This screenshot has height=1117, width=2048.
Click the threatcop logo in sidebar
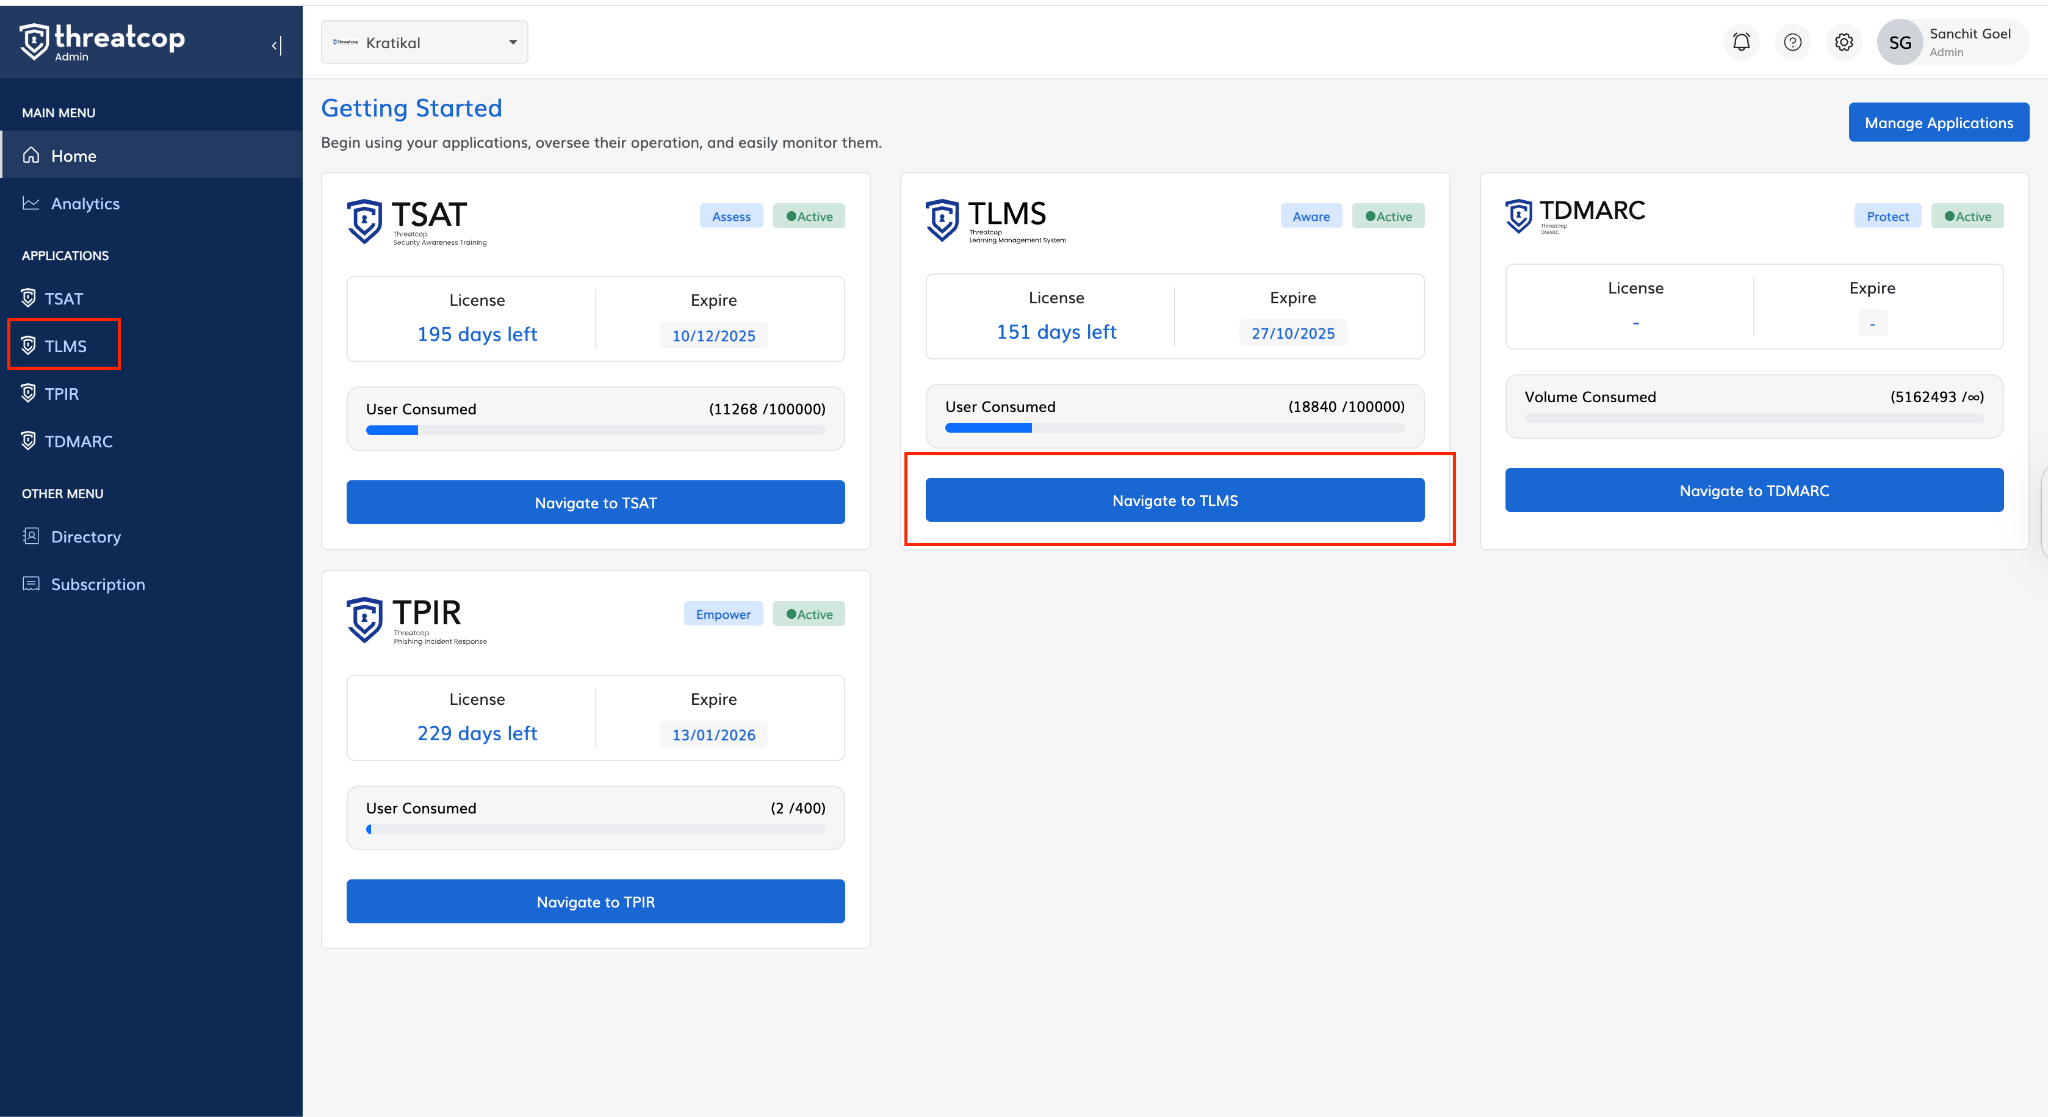coord(102,42)
